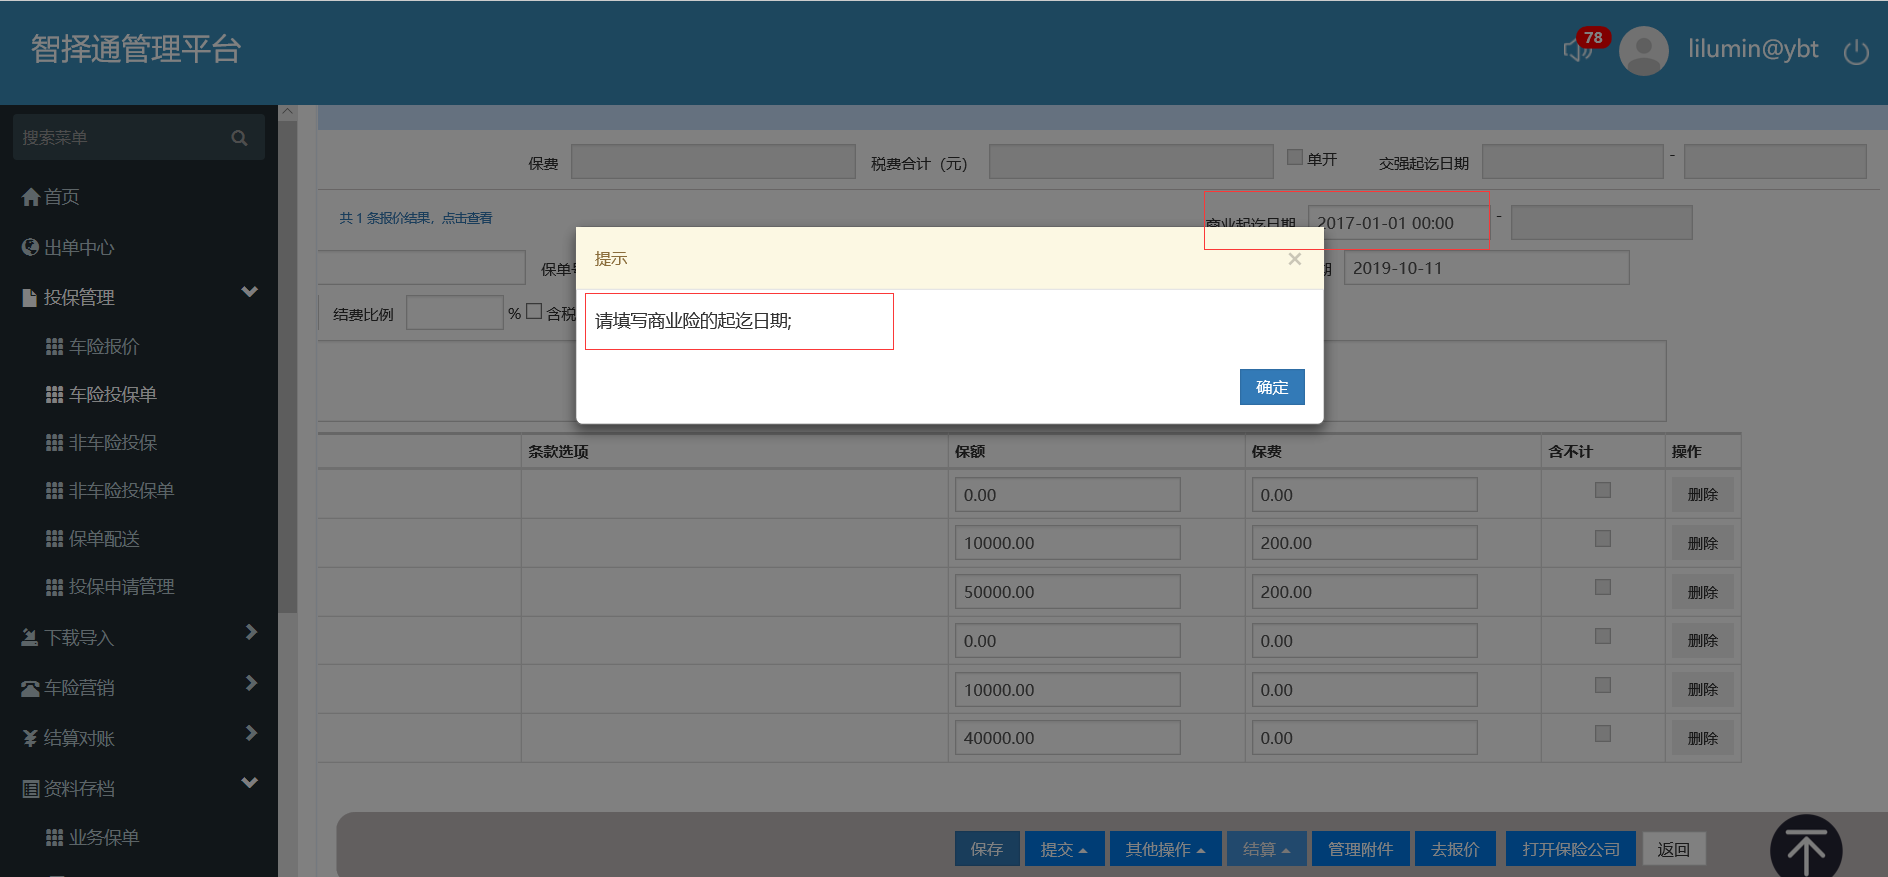Check 含不计 in the 40000.00 row
Screen dimensions: 1888x877
point(1603,734)
